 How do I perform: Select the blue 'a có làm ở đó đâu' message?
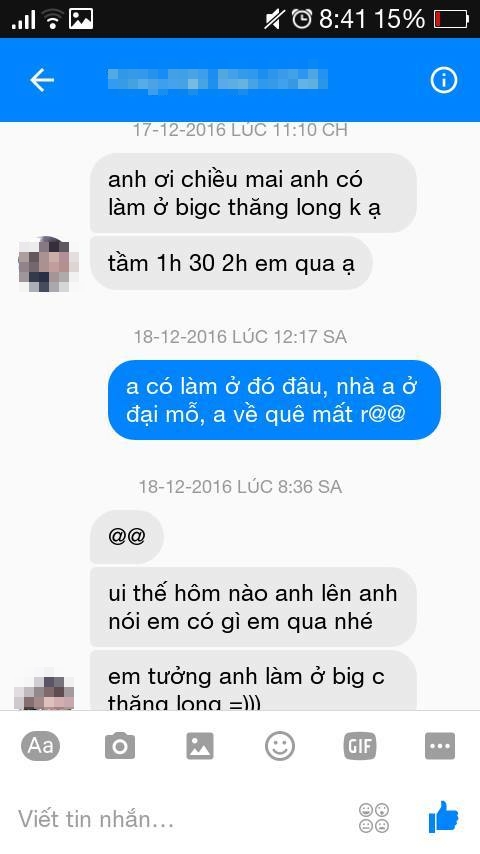[274, 400]
